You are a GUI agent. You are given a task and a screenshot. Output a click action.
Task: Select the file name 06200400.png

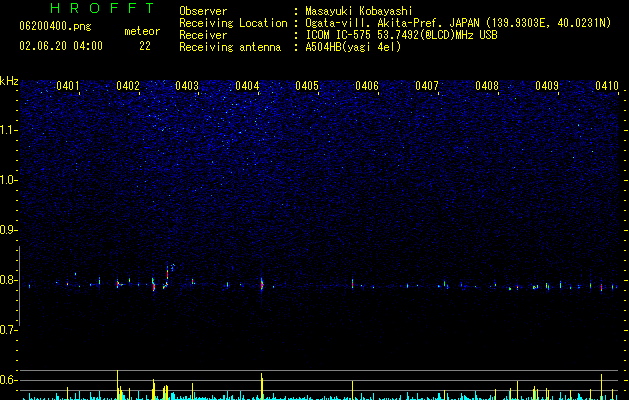(55, 26)
